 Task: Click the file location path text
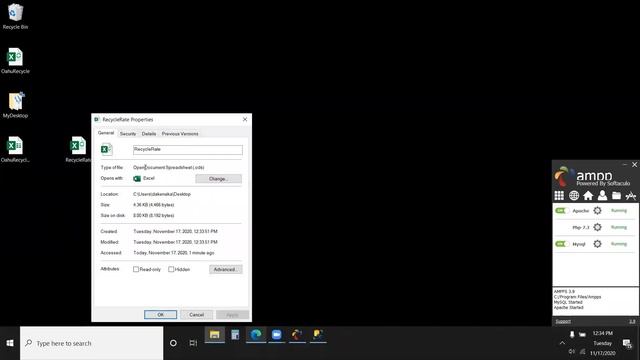click(x=162, y=194)
